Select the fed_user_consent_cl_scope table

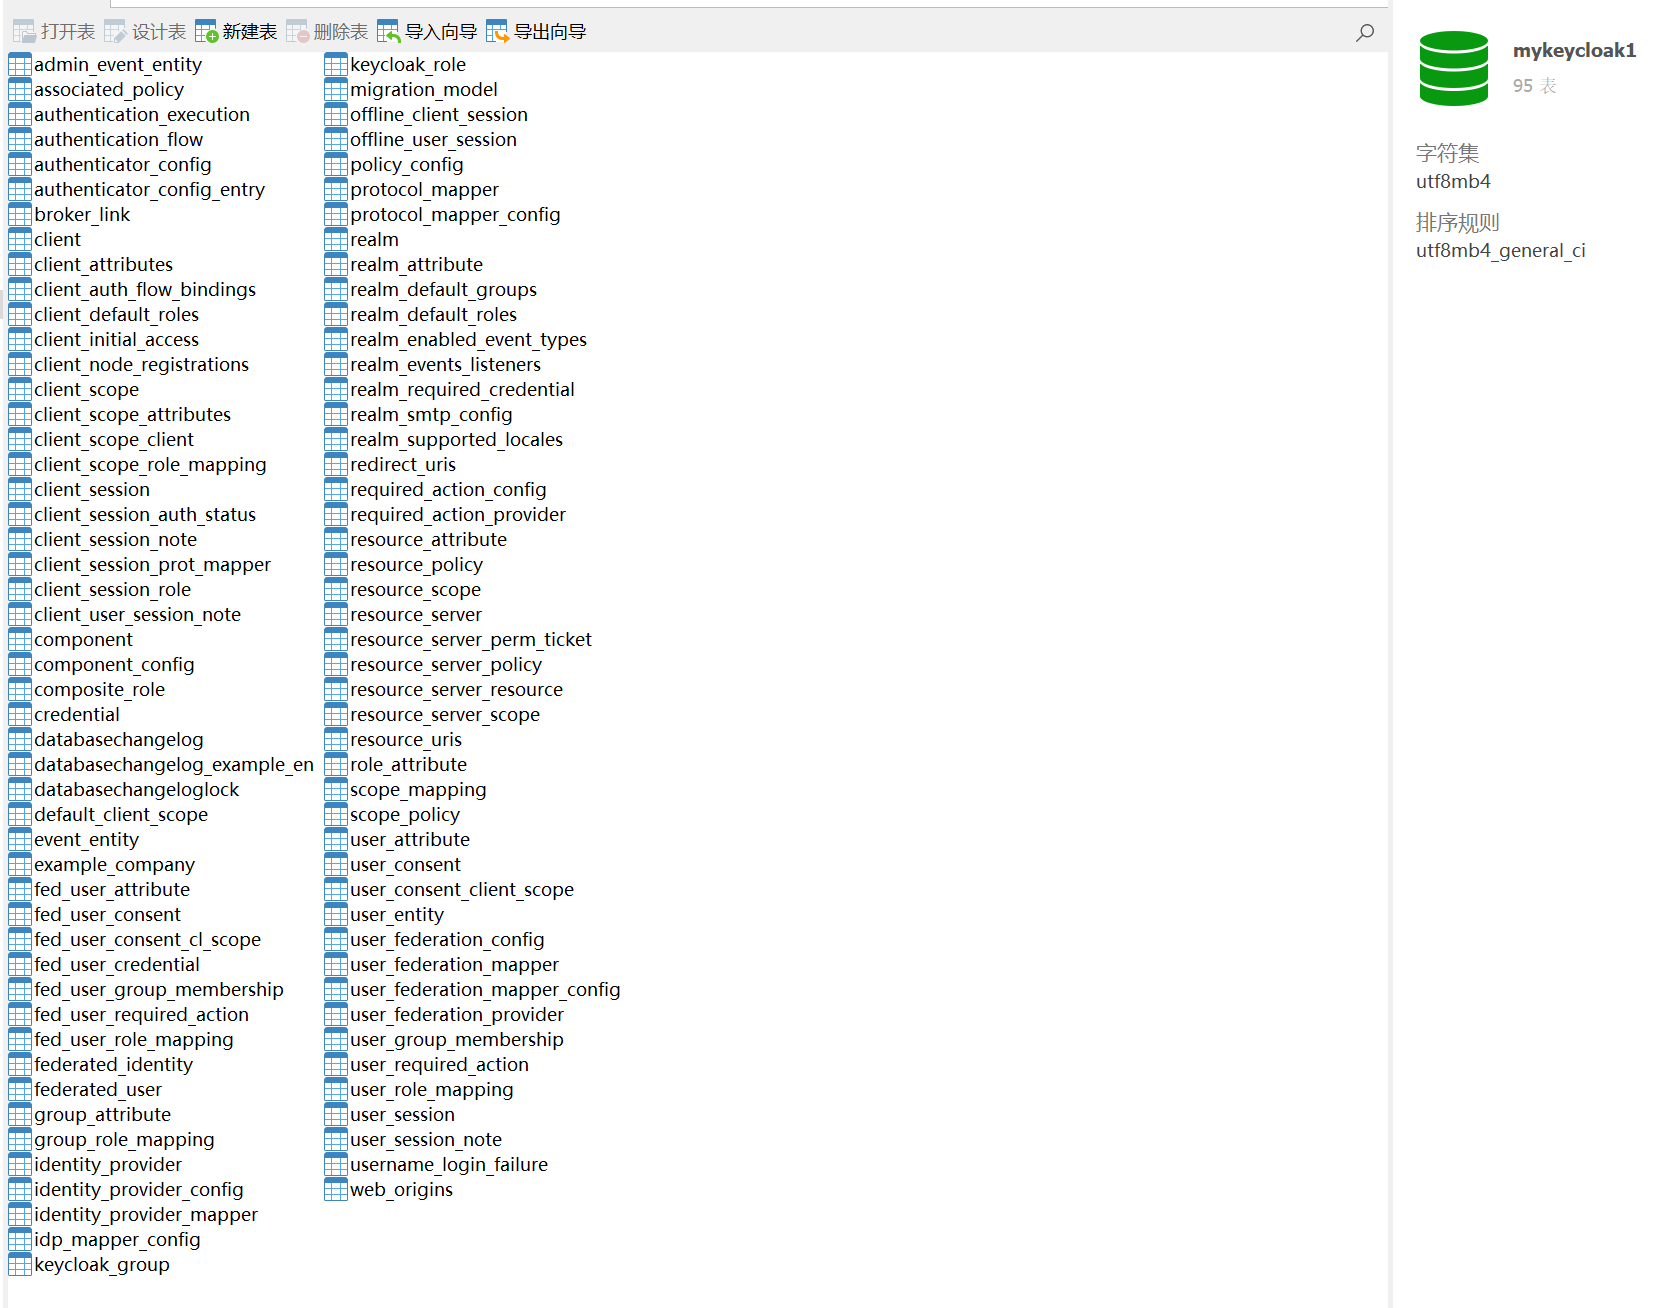coord(147,940)
